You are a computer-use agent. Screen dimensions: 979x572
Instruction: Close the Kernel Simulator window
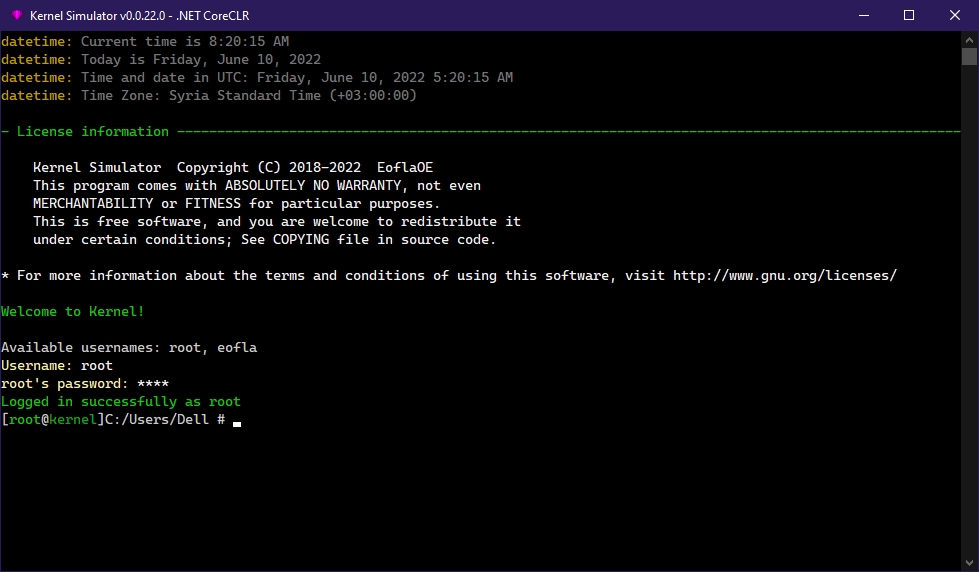point(955,15)
